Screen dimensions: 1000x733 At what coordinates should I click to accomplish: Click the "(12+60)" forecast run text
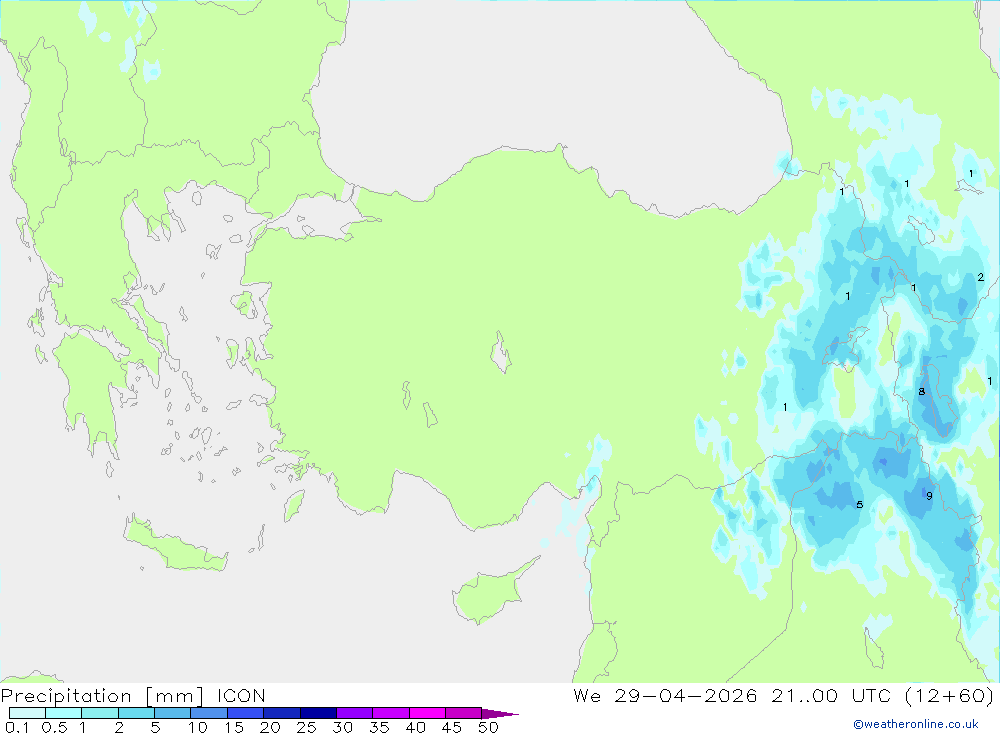(x=950, y=695)
